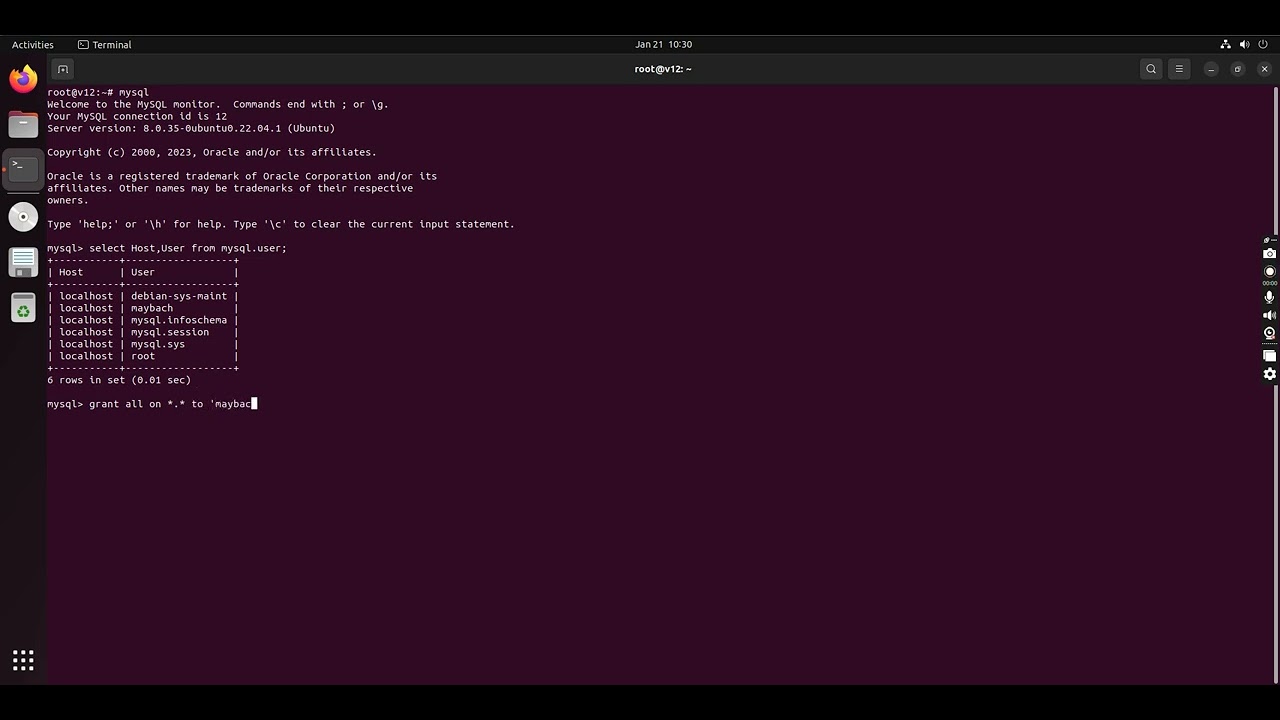Viewport: 1280px width, 720px height.
Task: Click the 'mysql.session' user cell
Action: point(170,332)
